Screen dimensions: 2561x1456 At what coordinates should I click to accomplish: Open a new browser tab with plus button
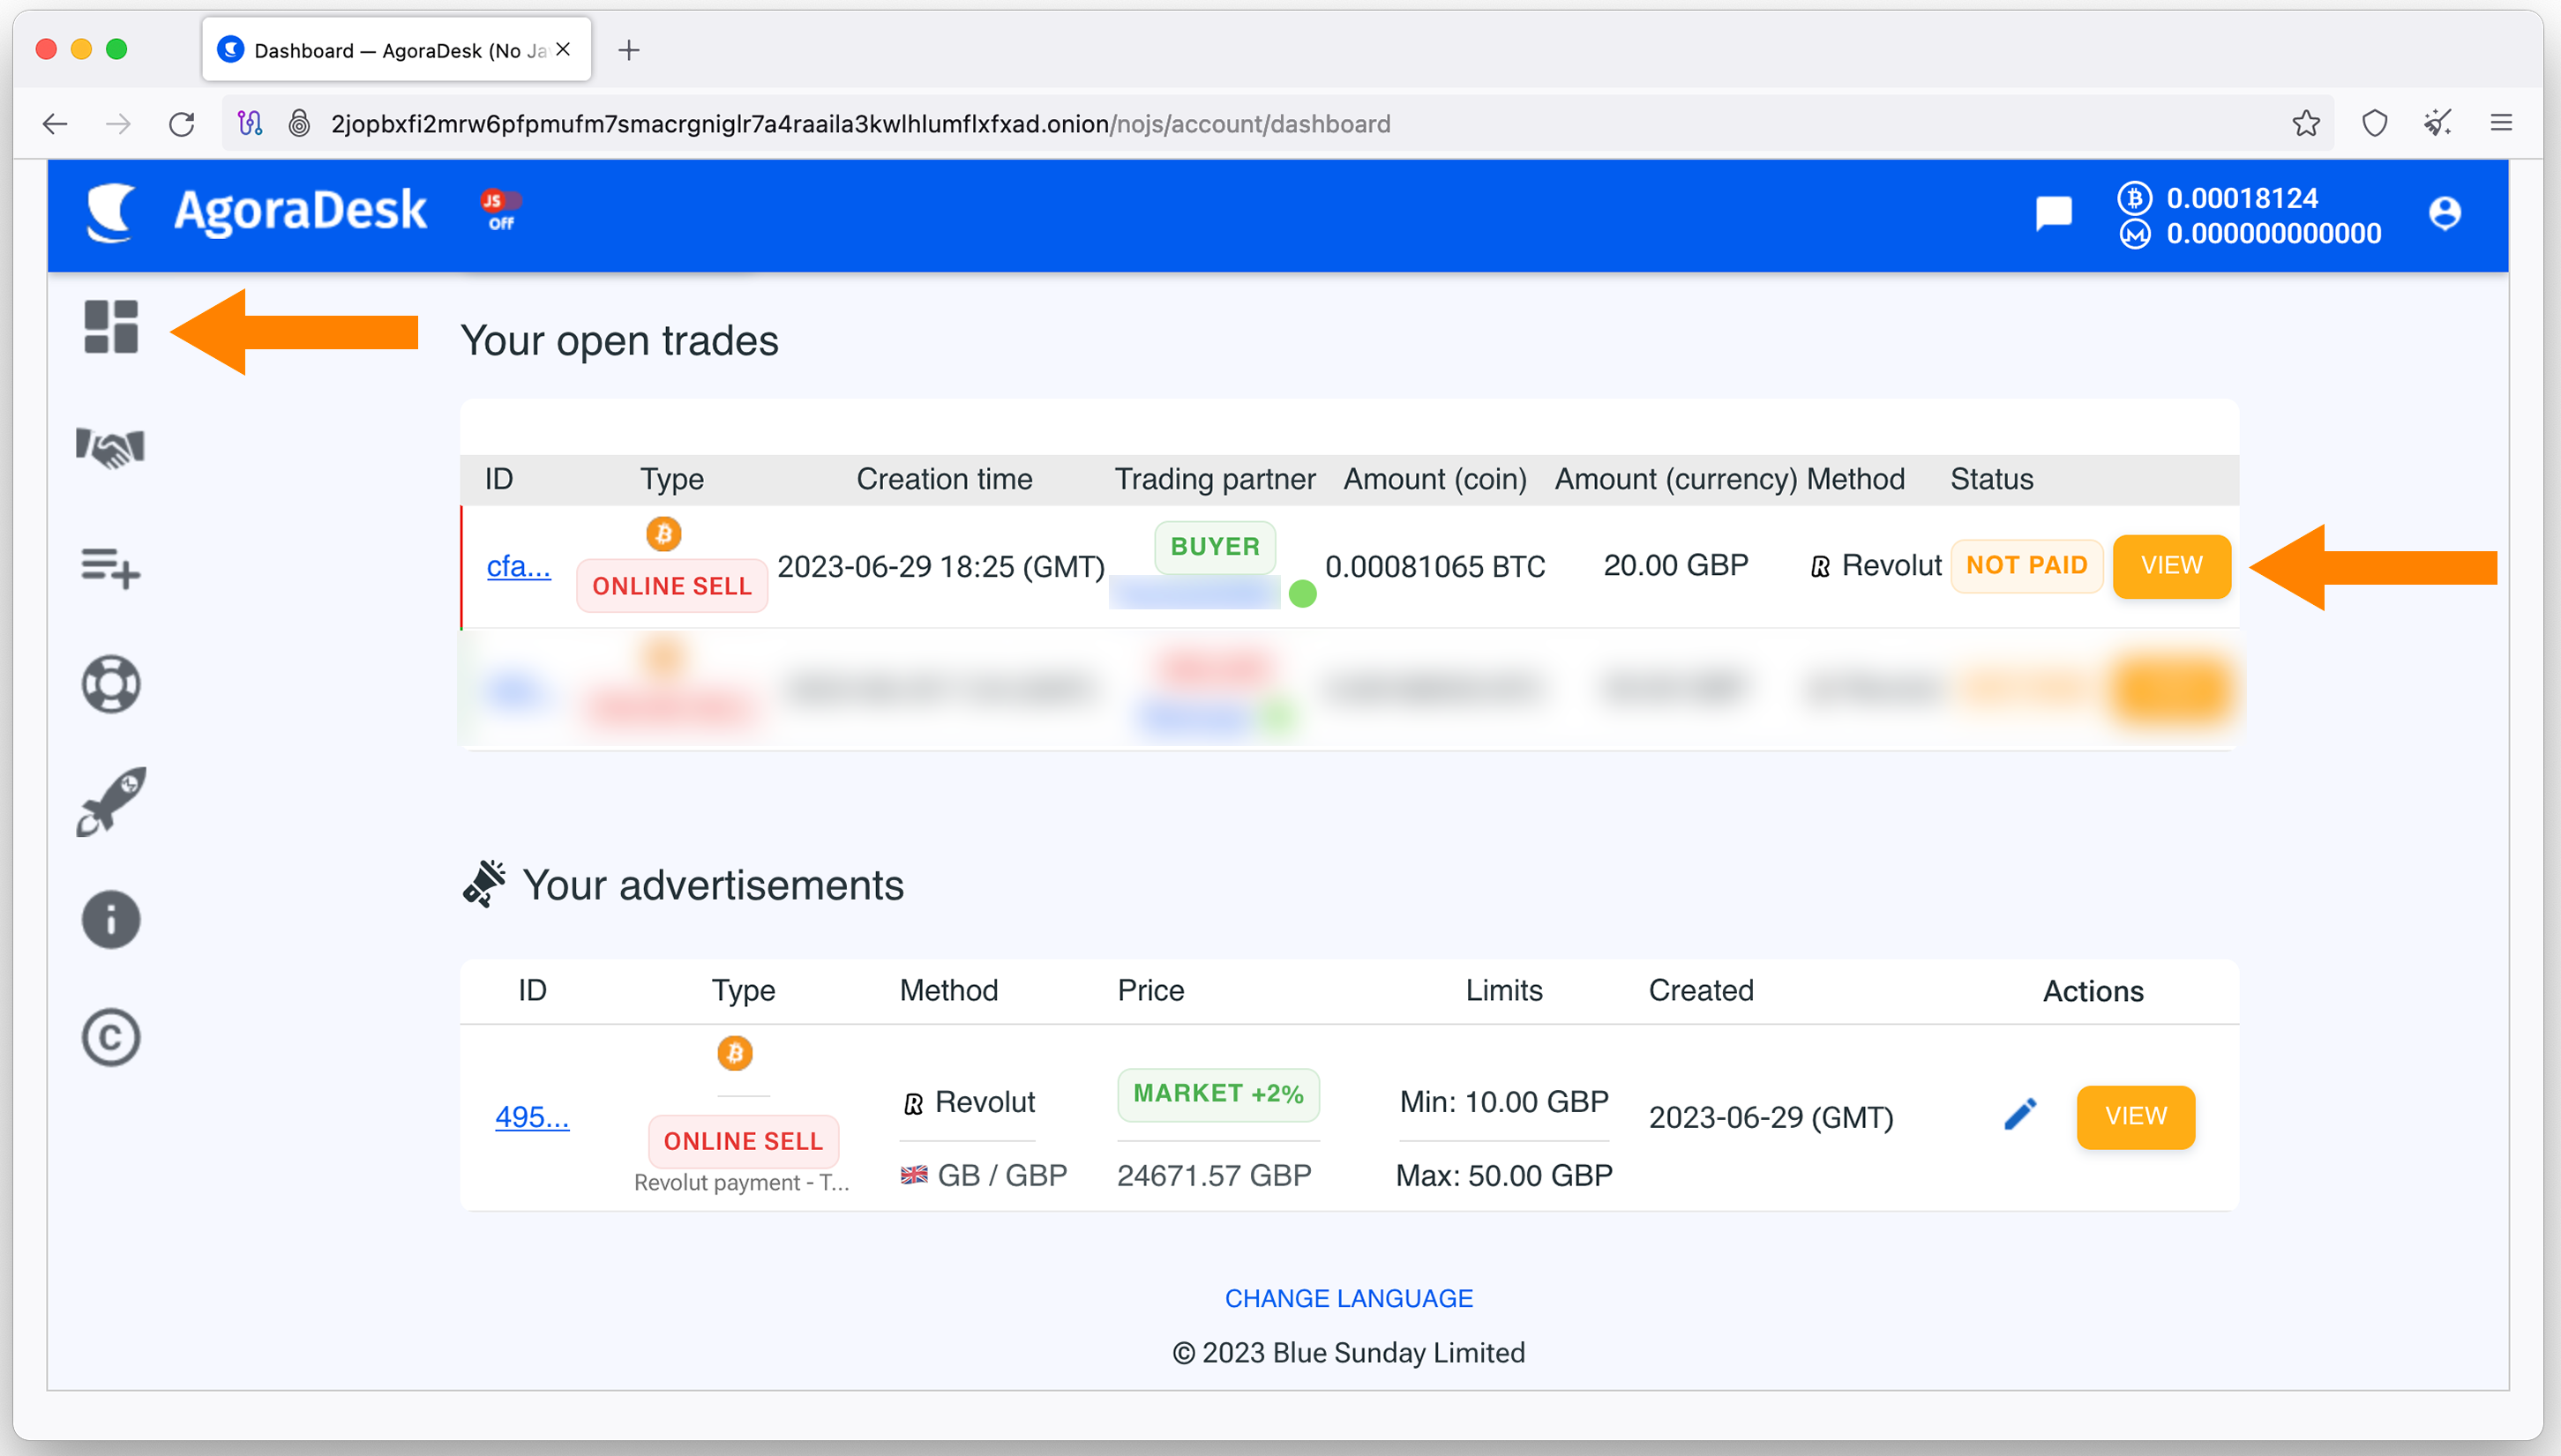tap(629, 50)
